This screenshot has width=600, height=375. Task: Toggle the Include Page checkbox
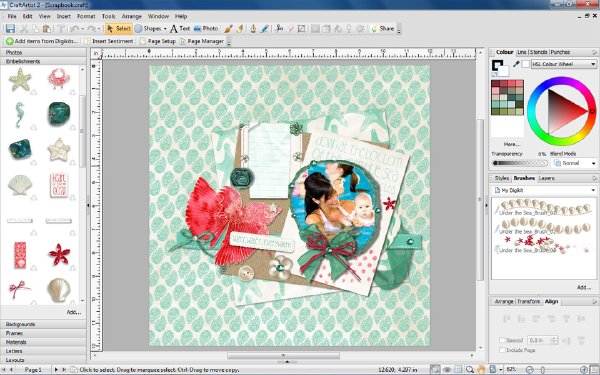tap(502, 350)
